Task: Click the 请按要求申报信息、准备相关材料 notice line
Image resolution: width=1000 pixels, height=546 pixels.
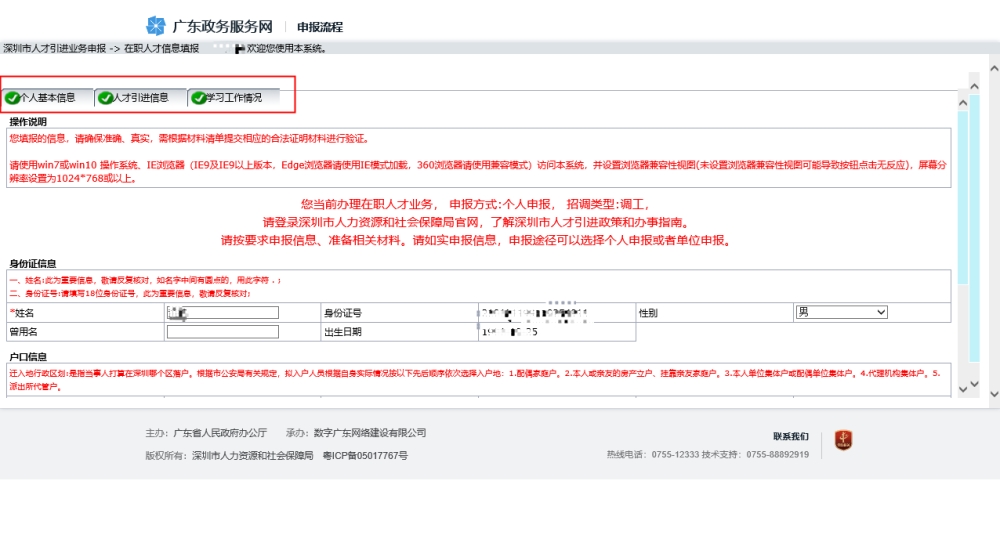Action: 476,240
